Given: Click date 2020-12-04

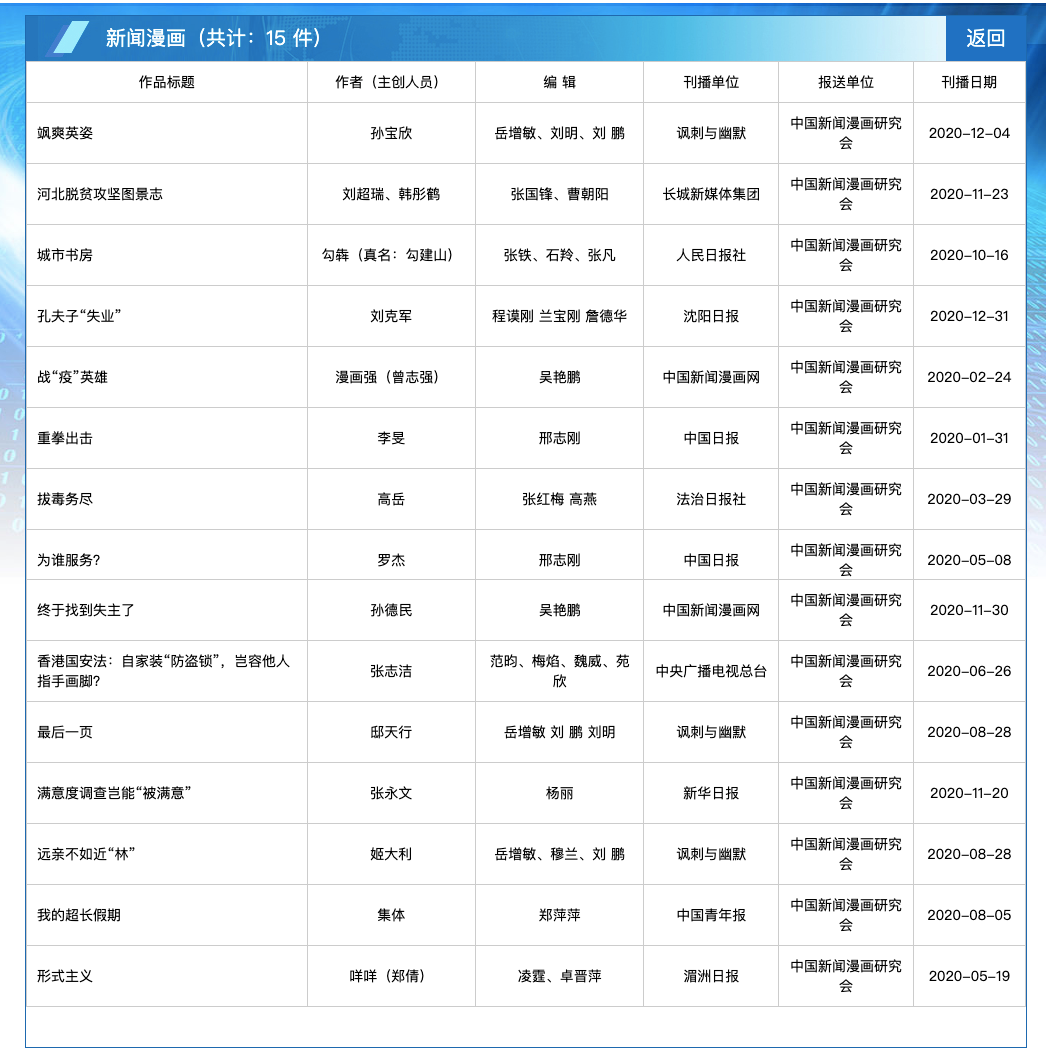Looking at the screenshot, I should tap(969, 133).
